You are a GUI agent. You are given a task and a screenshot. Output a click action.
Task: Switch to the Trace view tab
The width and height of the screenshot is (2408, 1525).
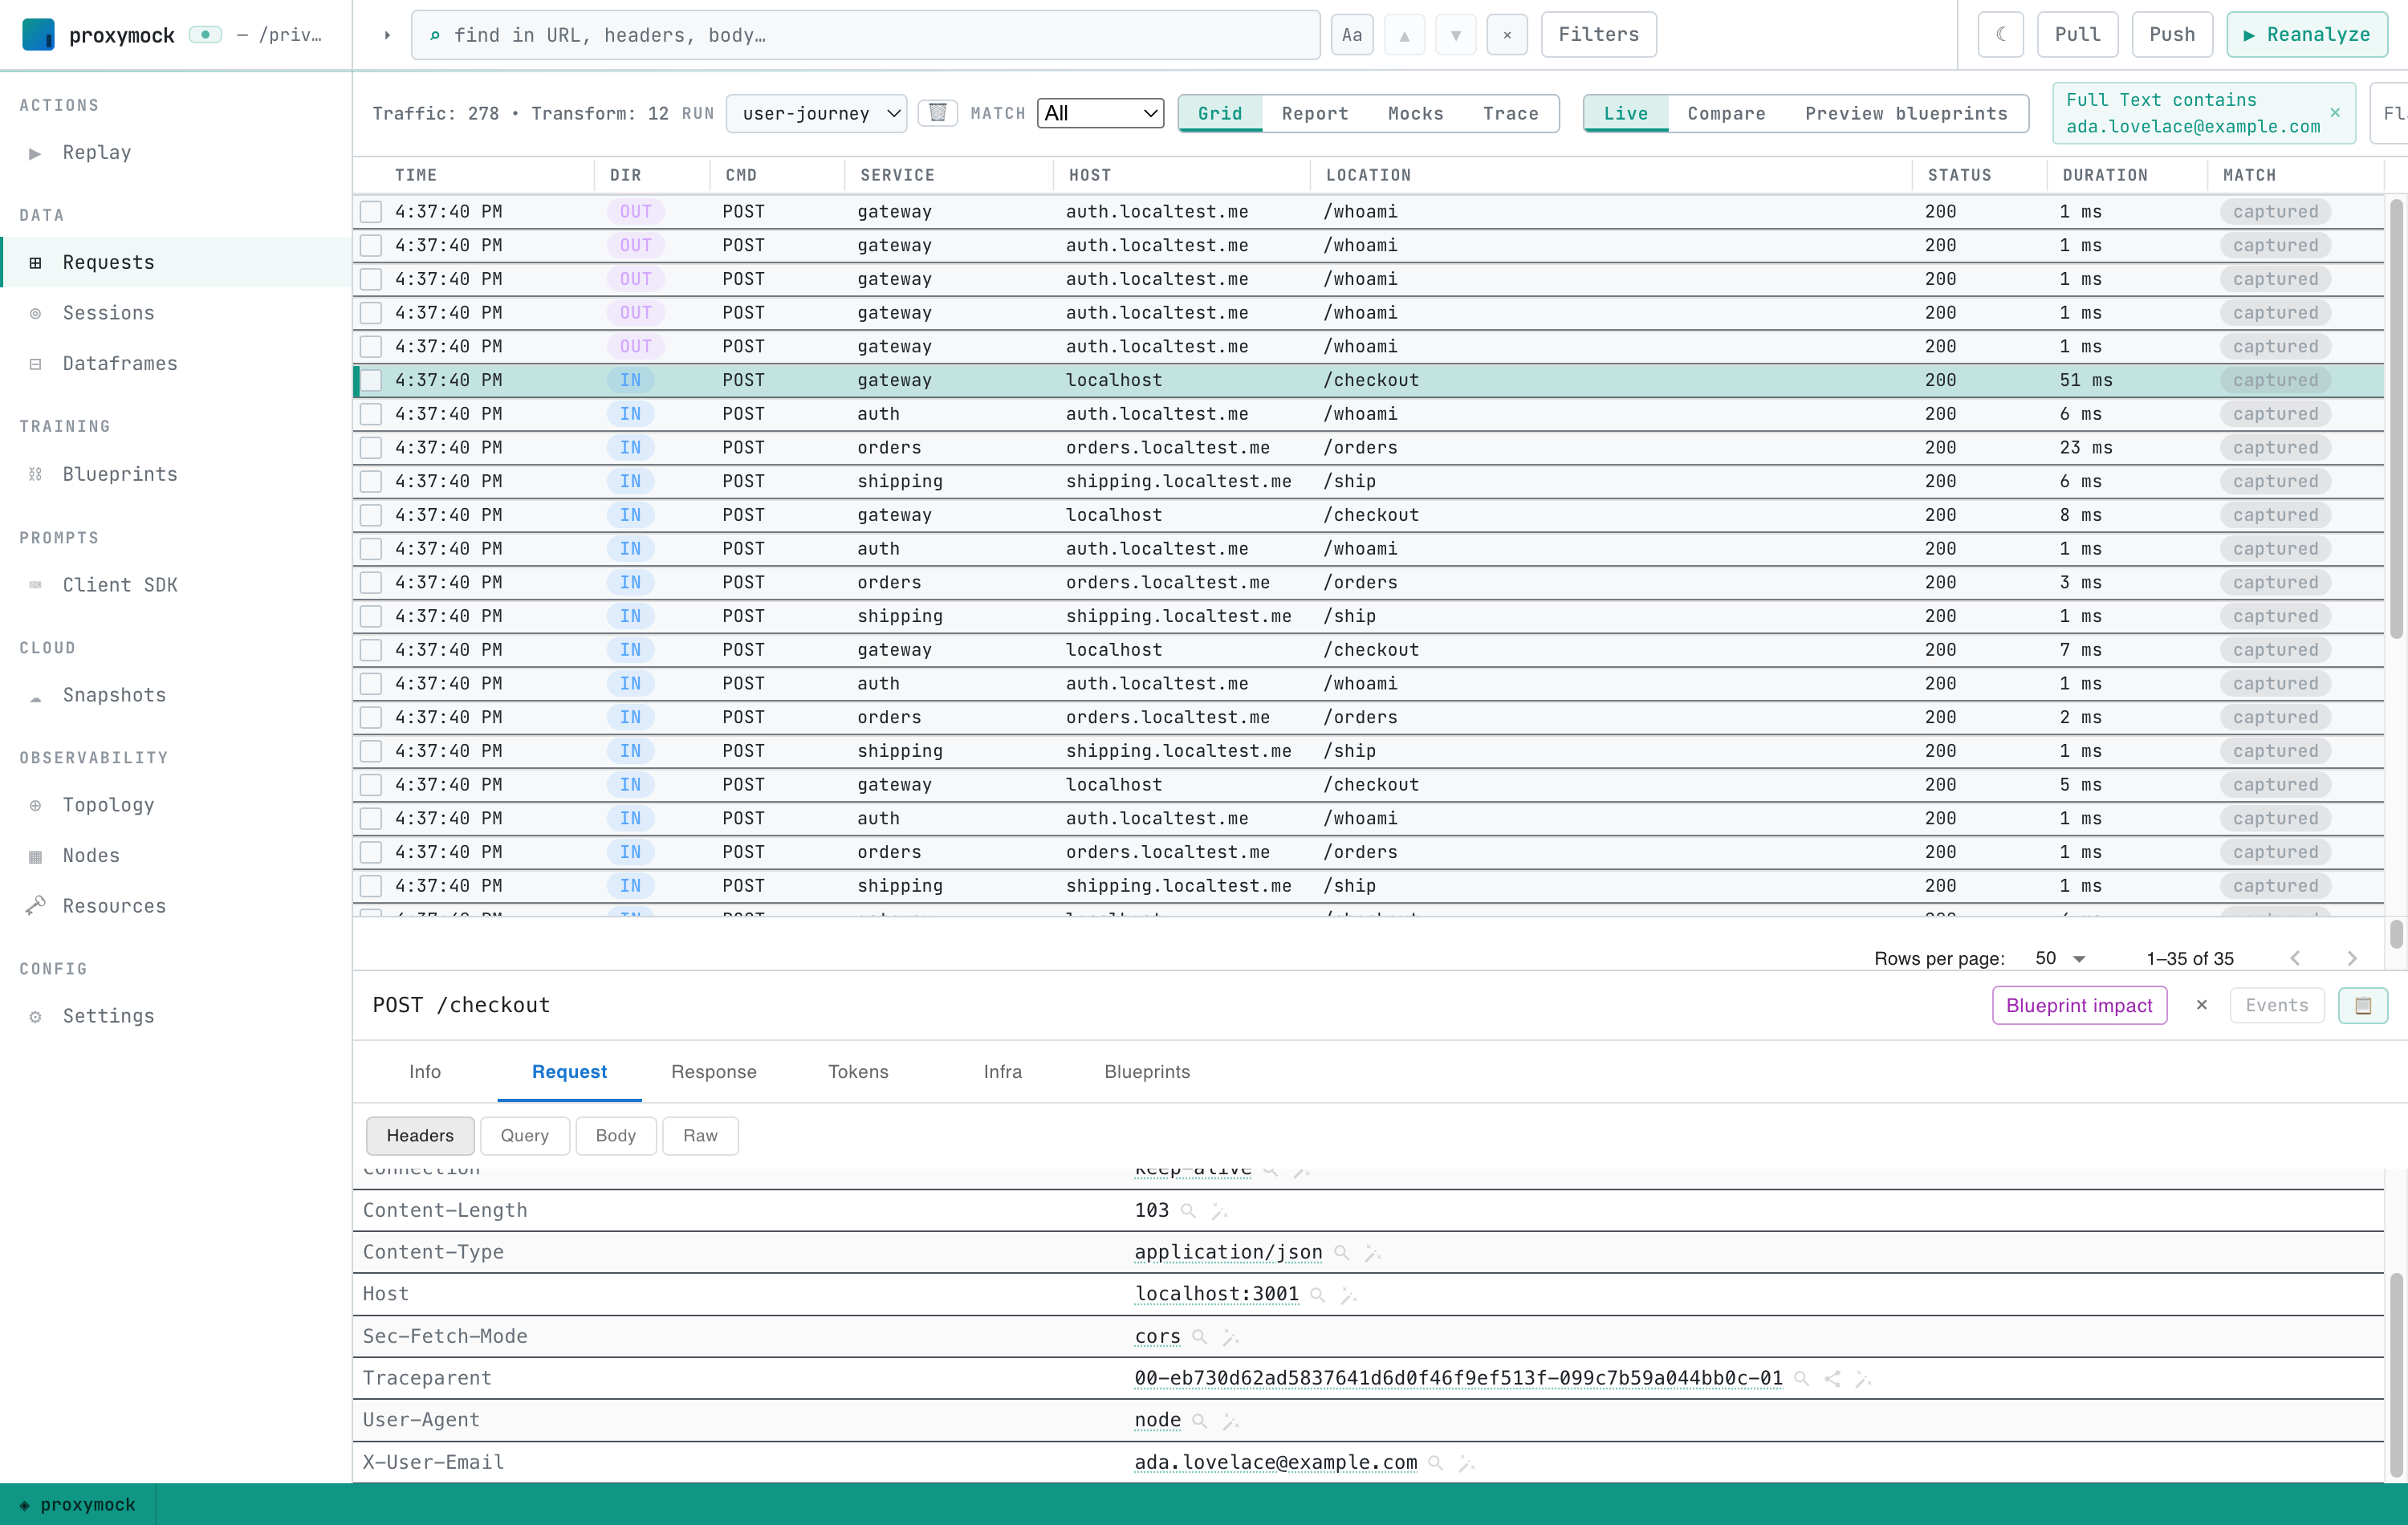tap(1510, 113)
